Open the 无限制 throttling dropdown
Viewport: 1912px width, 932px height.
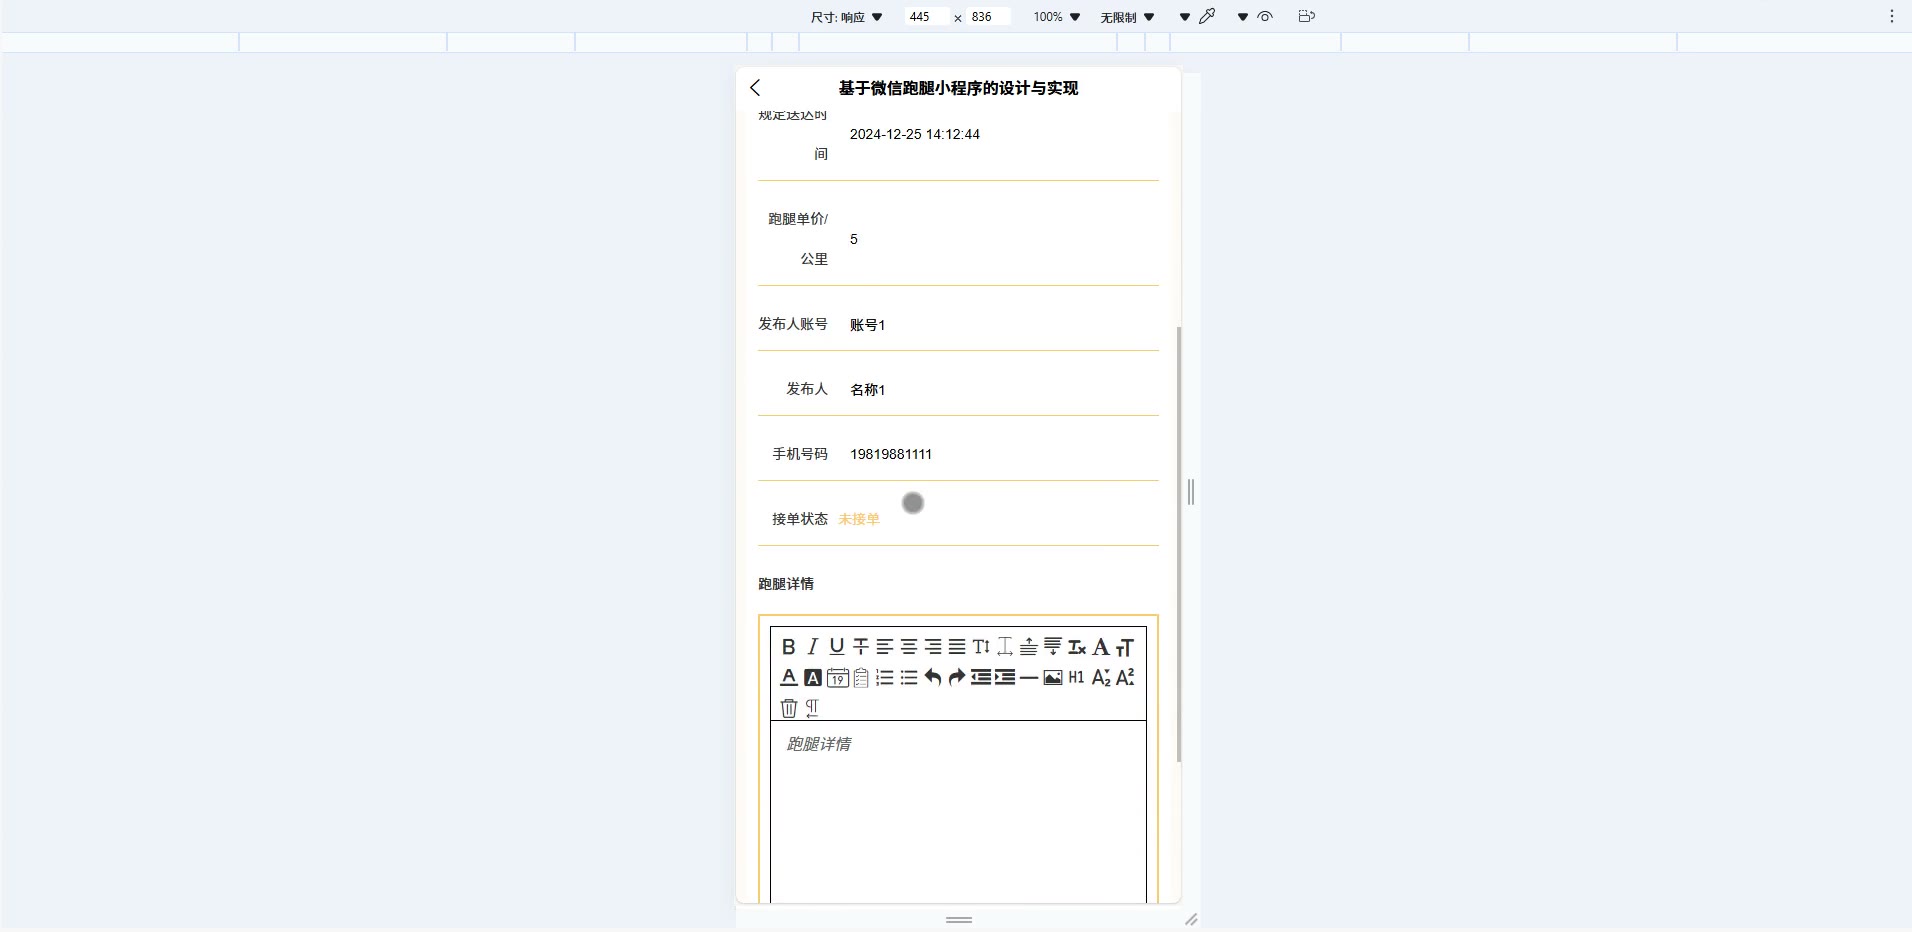coord(1128,17)
